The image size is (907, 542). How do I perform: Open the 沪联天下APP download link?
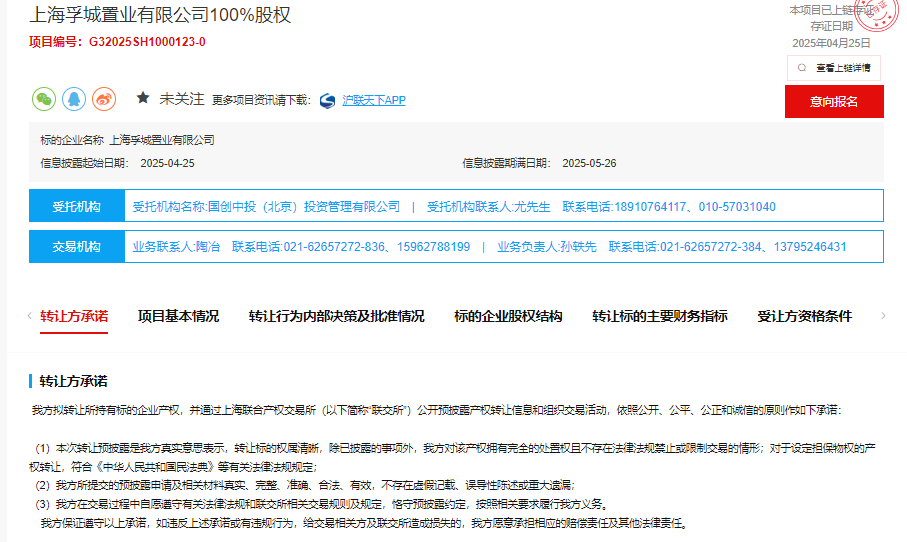click(x=374, y=100)
